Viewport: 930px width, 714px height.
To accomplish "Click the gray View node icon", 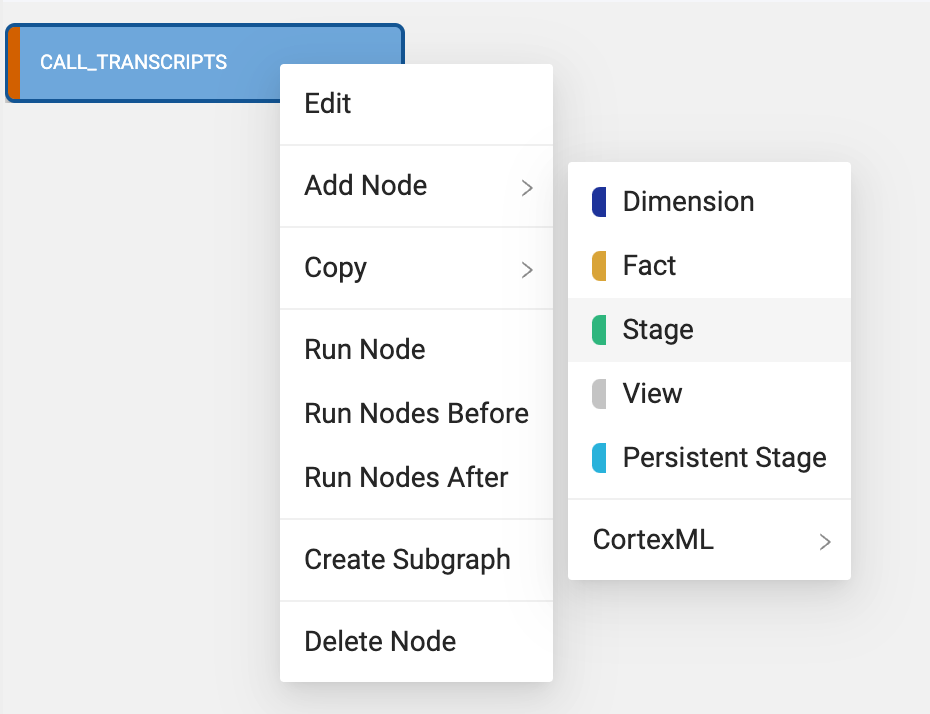I will 599,394.
